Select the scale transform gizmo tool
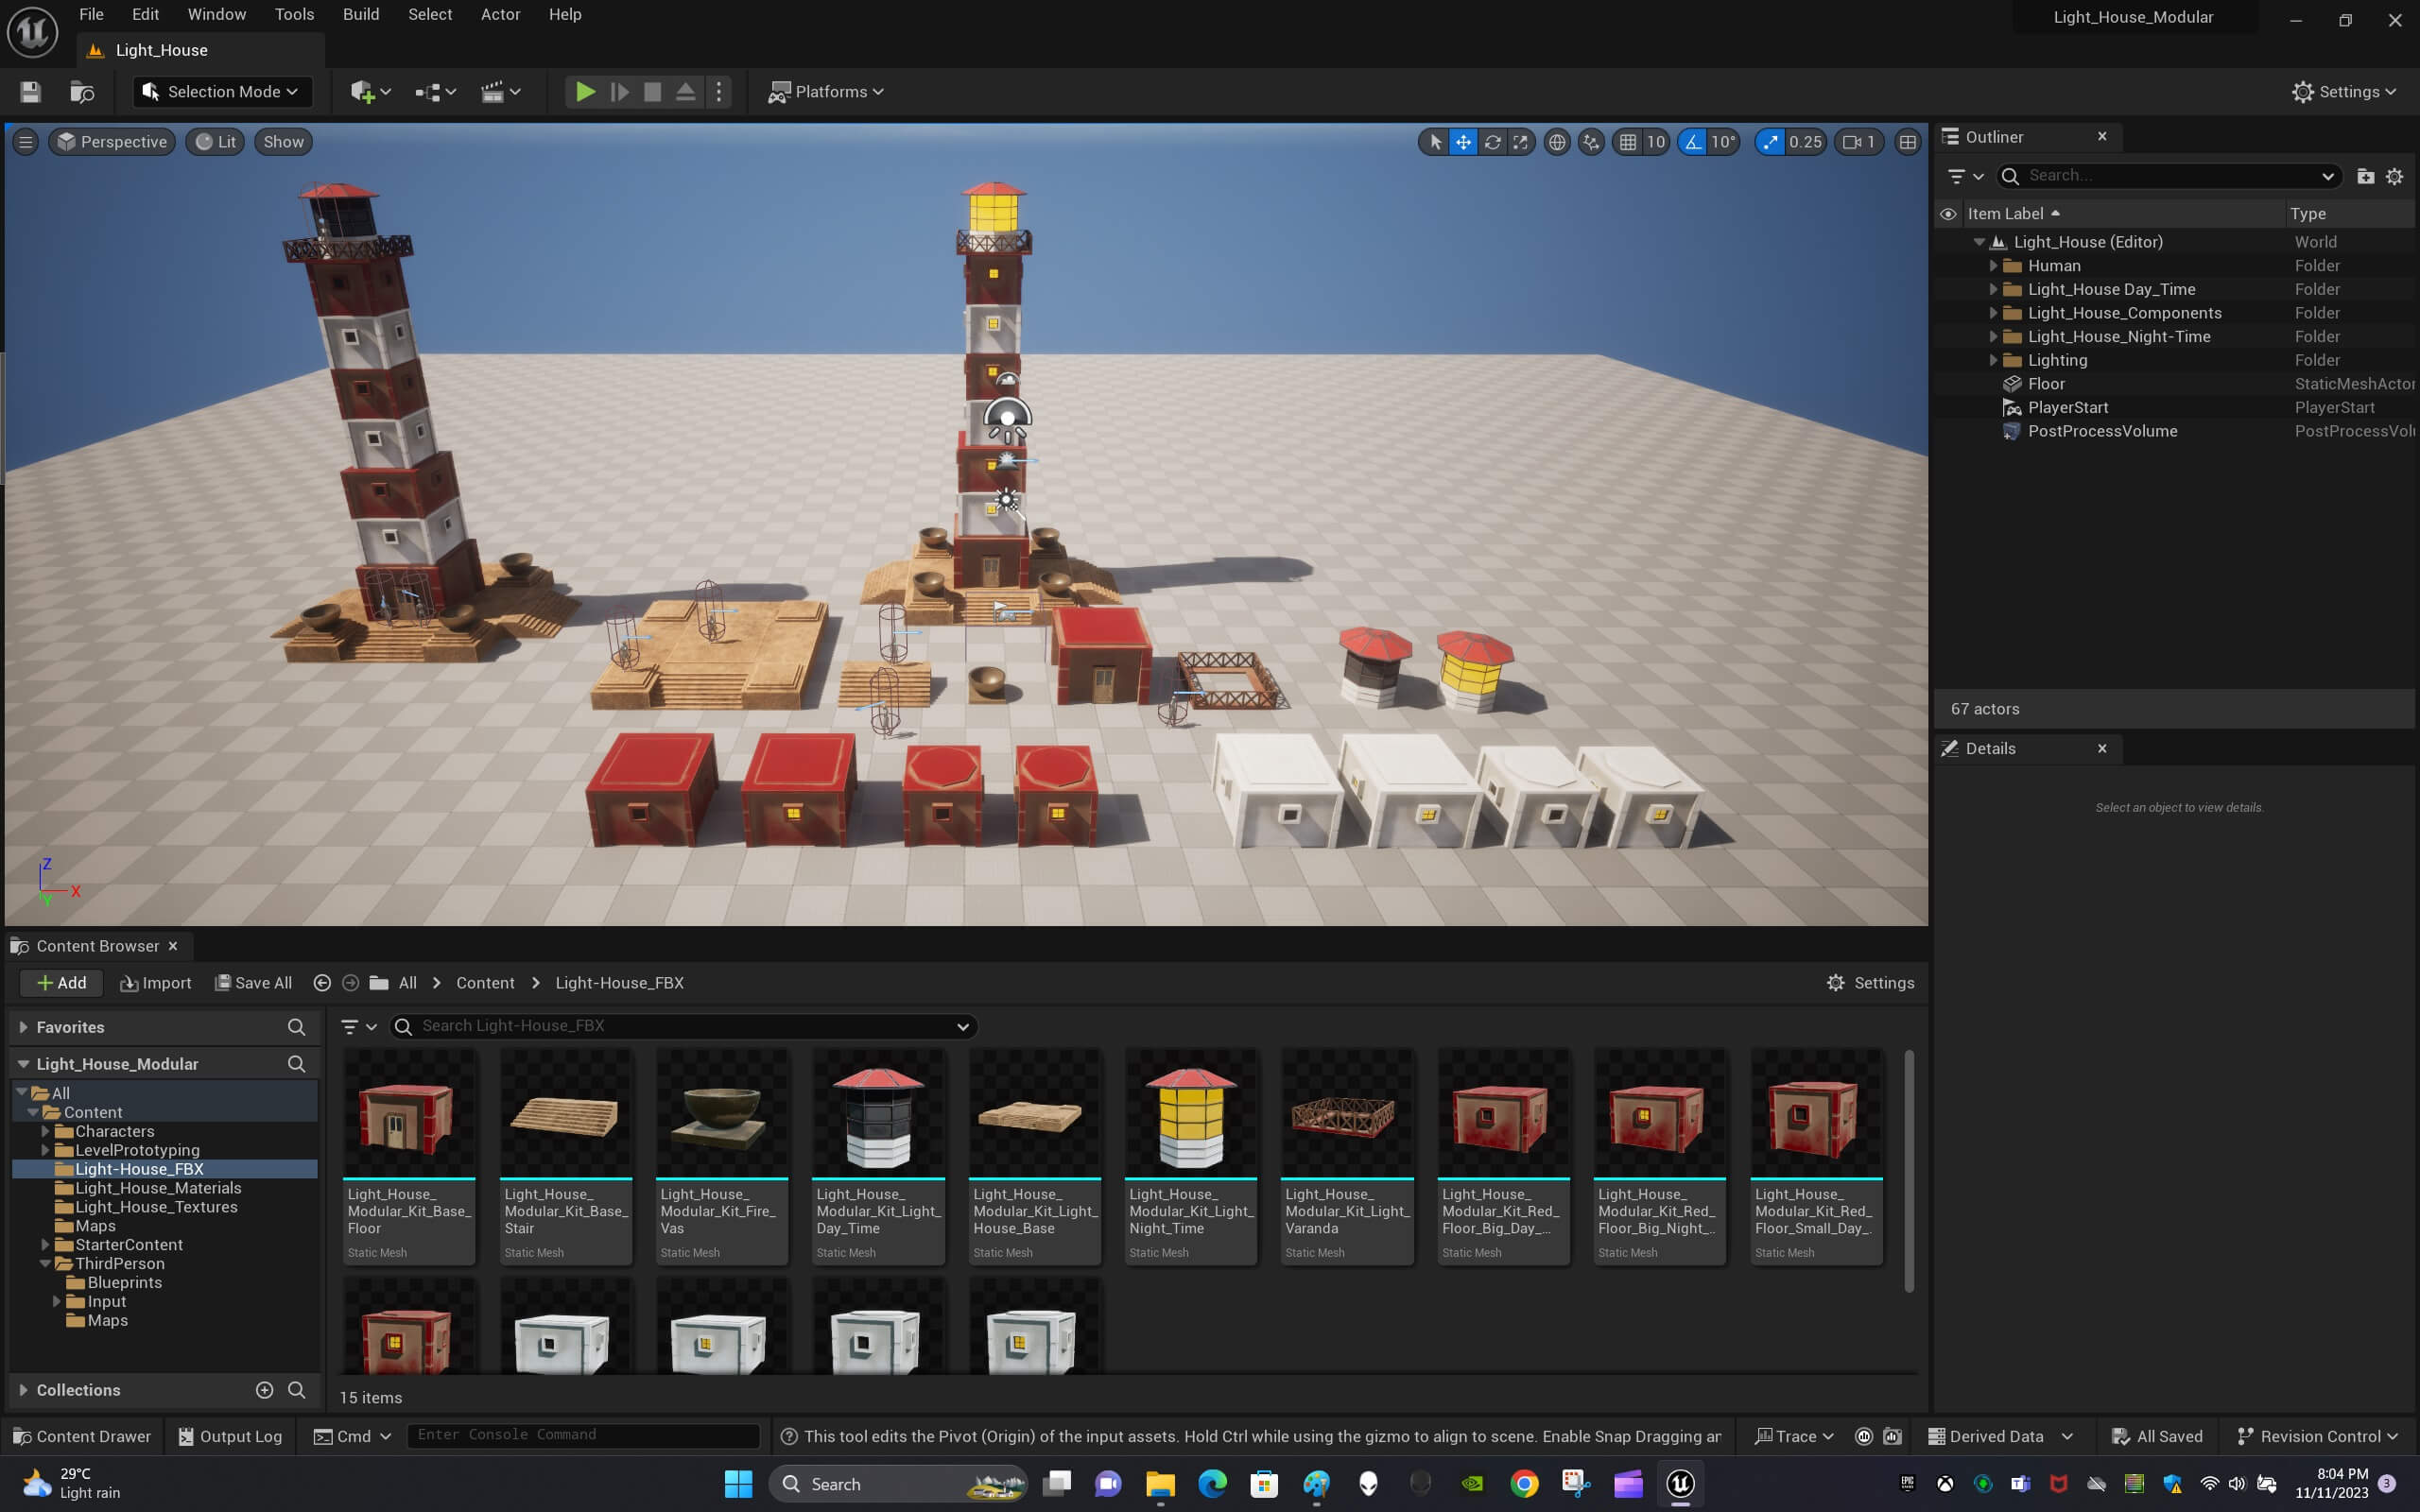This screenshot has height=1512, width=2420. coord(1520,142)
